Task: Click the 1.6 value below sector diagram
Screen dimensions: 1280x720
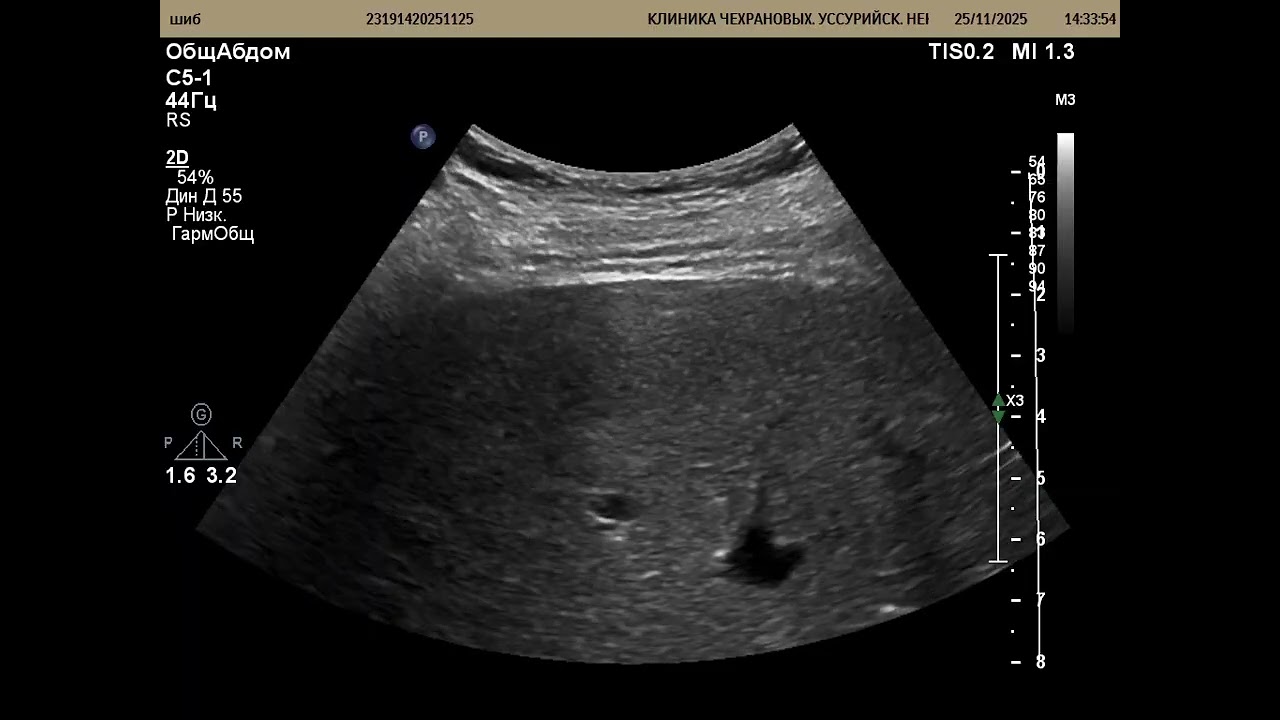Action: point(180,476)
